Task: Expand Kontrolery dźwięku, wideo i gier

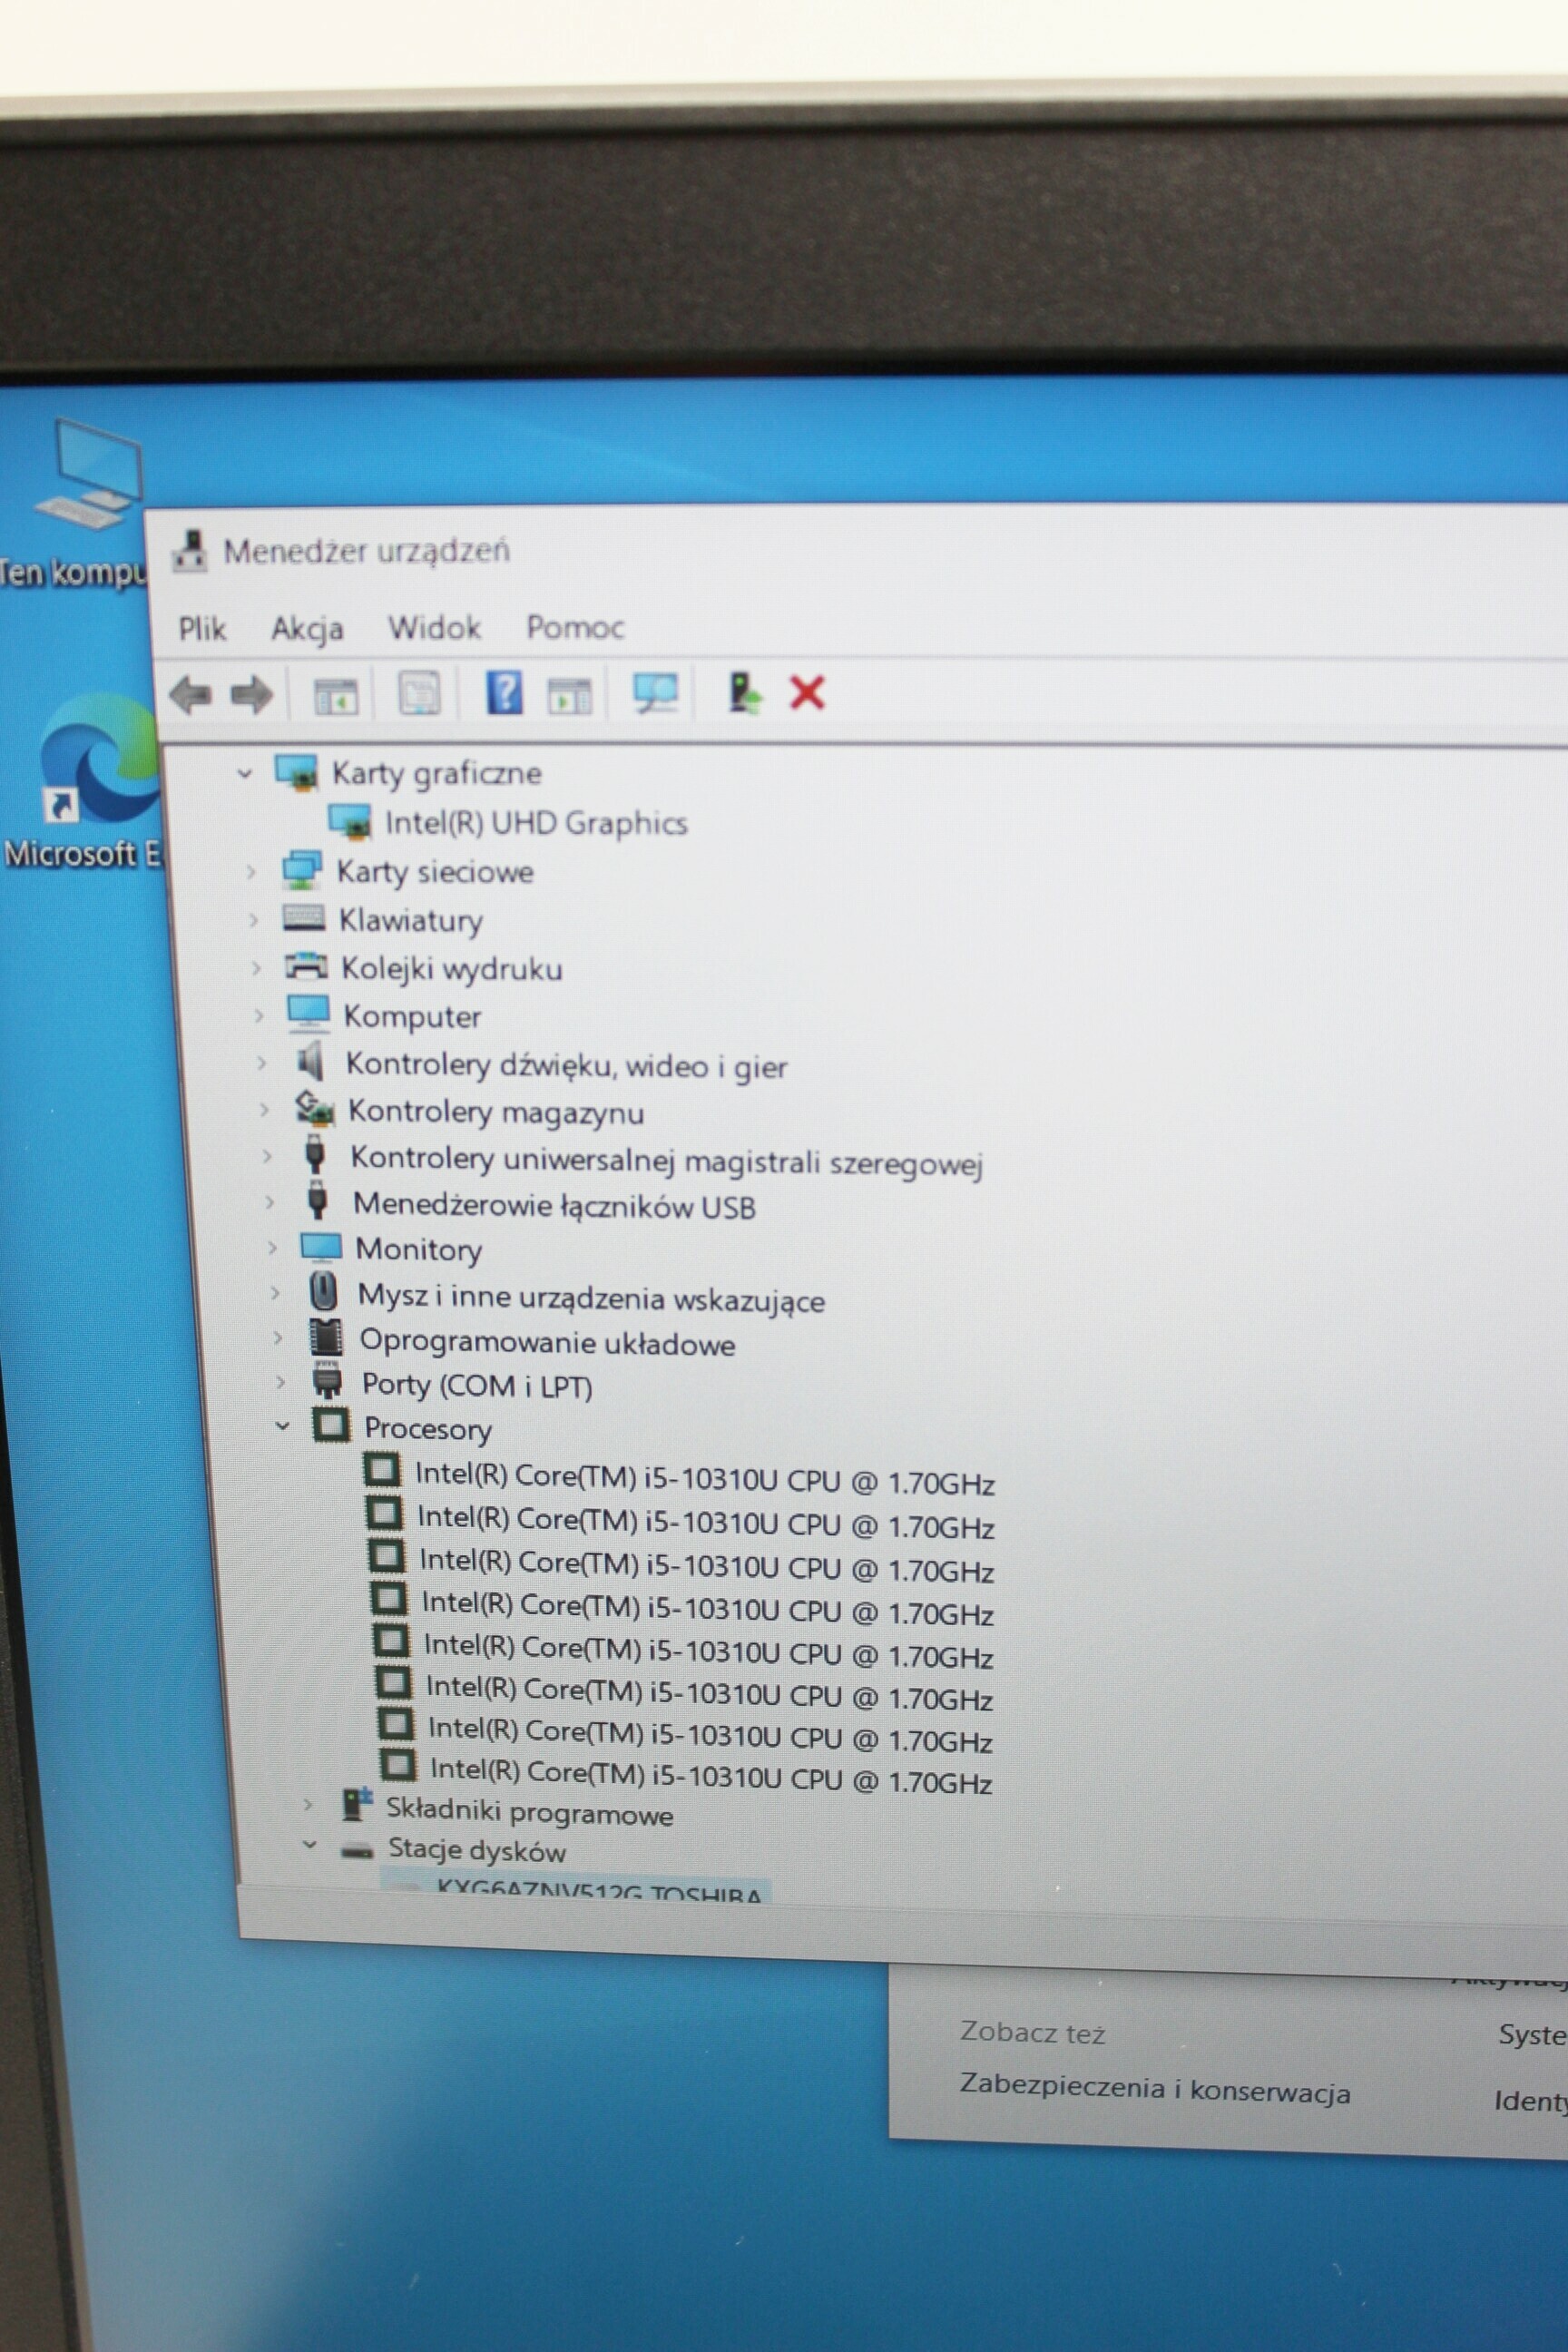Action: click(261, 1063)
